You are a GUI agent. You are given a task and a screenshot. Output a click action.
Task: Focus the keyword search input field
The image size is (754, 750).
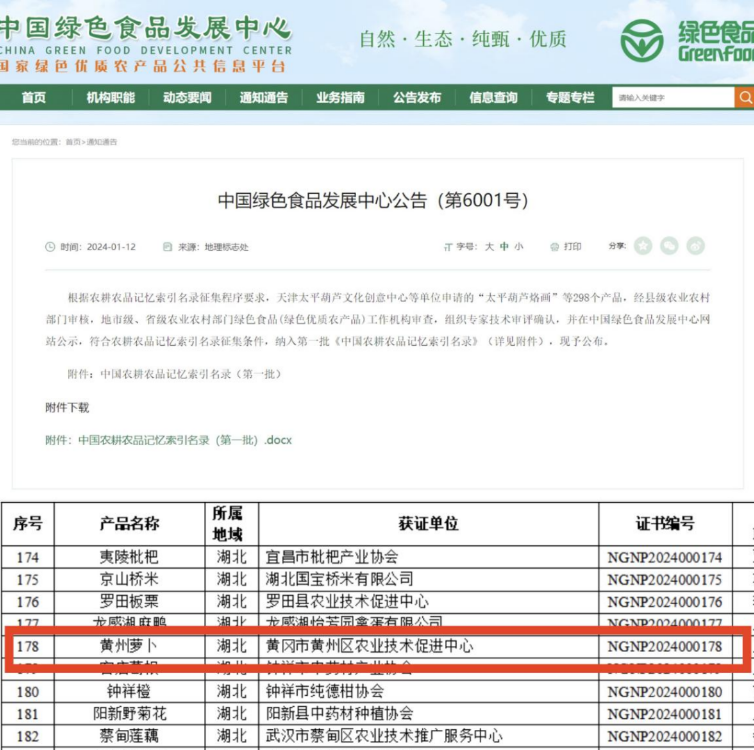673,98
